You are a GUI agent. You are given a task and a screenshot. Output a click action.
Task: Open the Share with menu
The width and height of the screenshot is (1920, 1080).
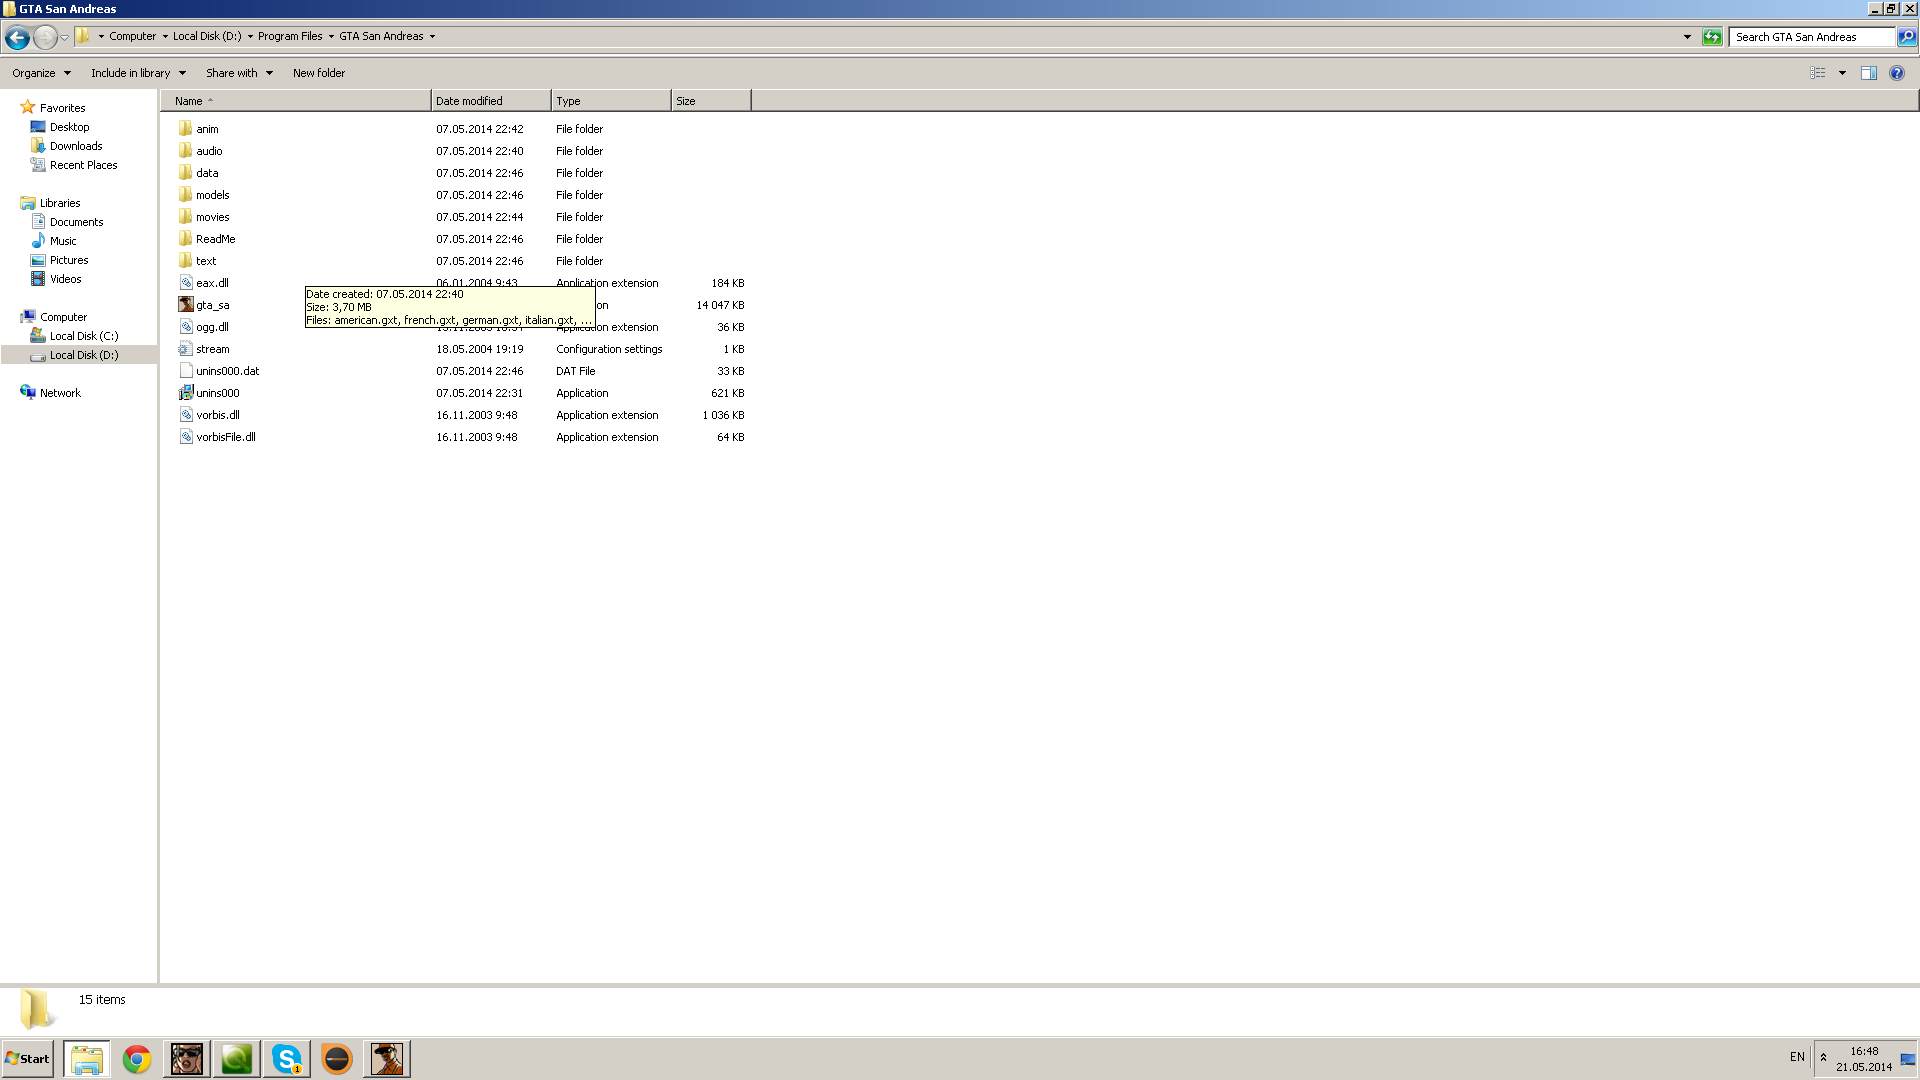point(239,73)
